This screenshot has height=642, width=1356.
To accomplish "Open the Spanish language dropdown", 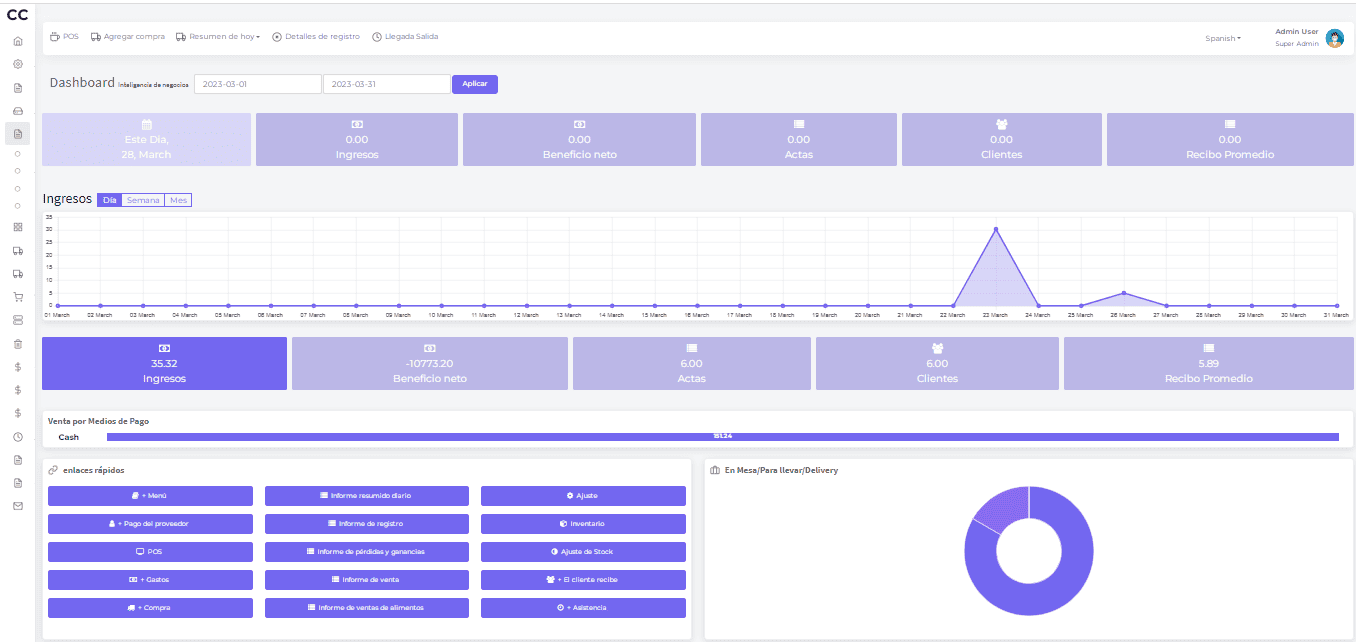I will (1222, 38).
